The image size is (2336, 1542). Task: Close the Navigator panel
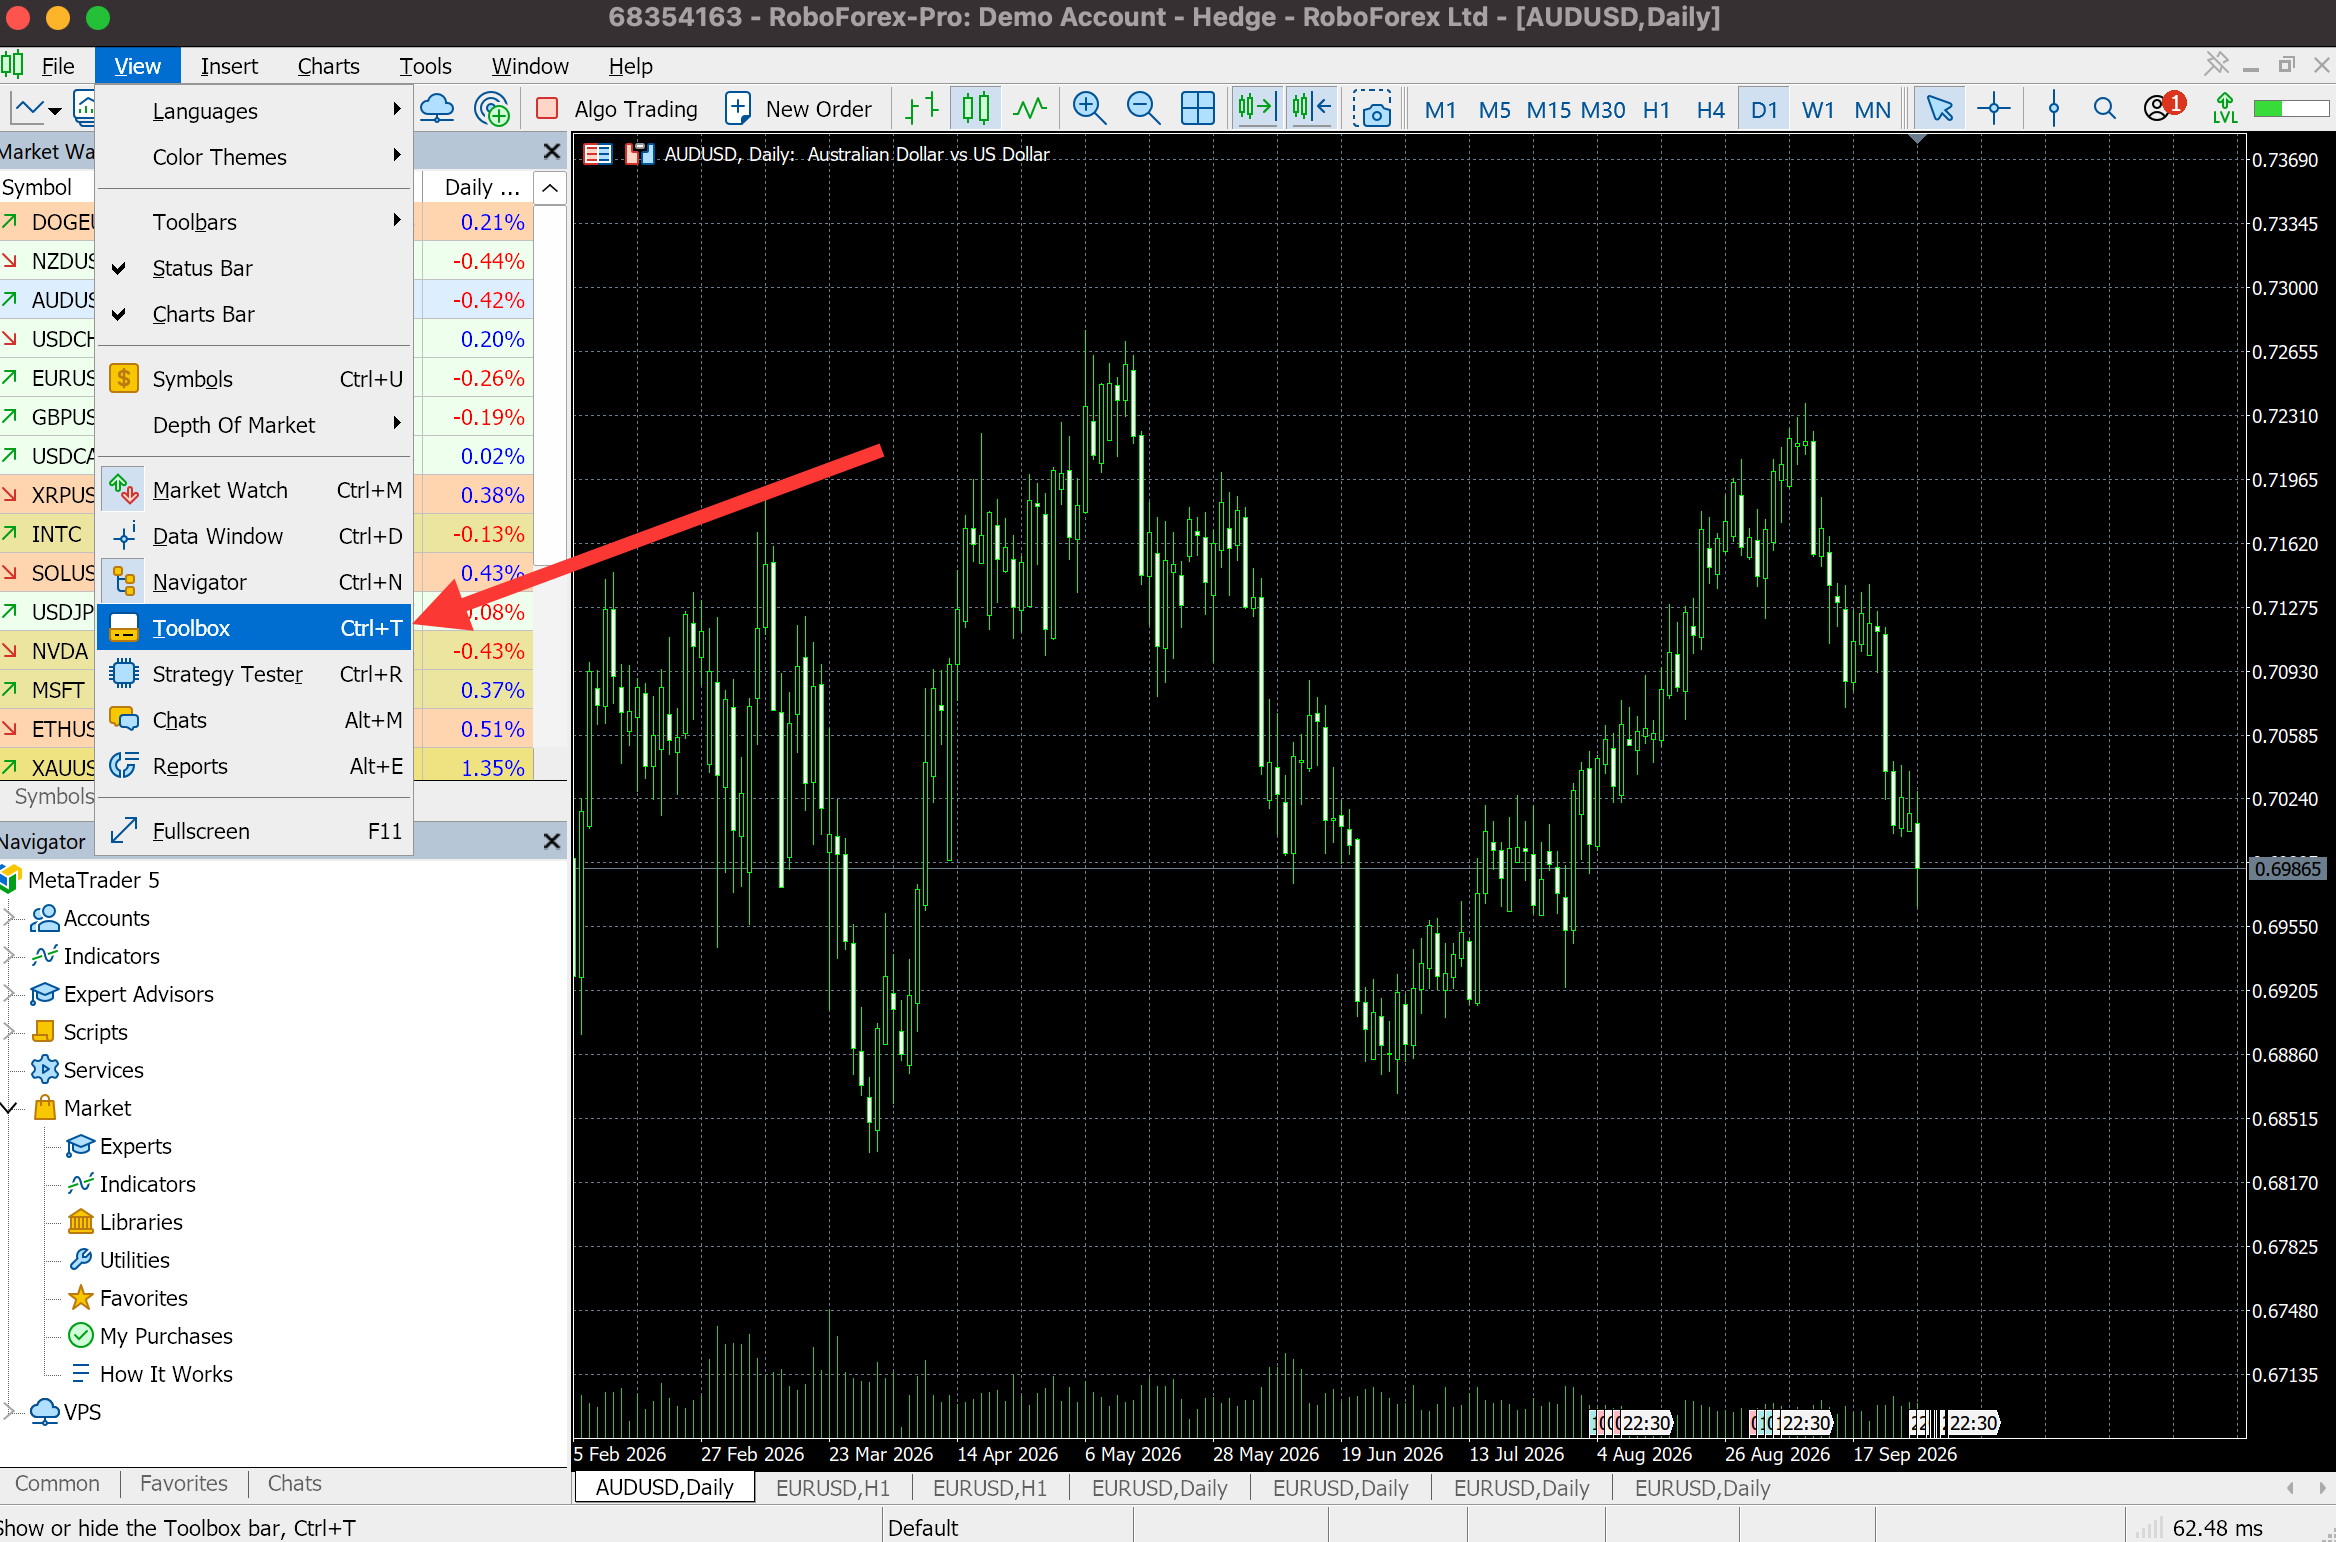(551, 841)
